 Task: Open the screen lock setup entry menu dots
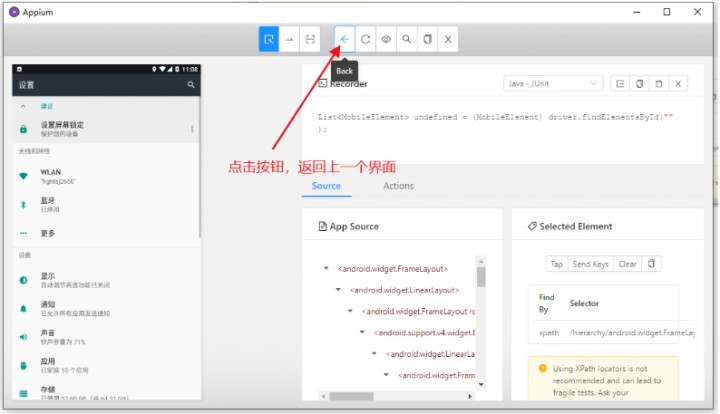tap(192, 129)
